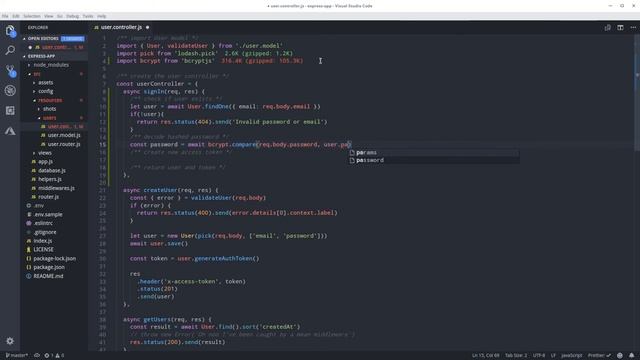Choose 'params' from the autocomplete list
The width and height of the screenshot is (640, 360).
433,153
